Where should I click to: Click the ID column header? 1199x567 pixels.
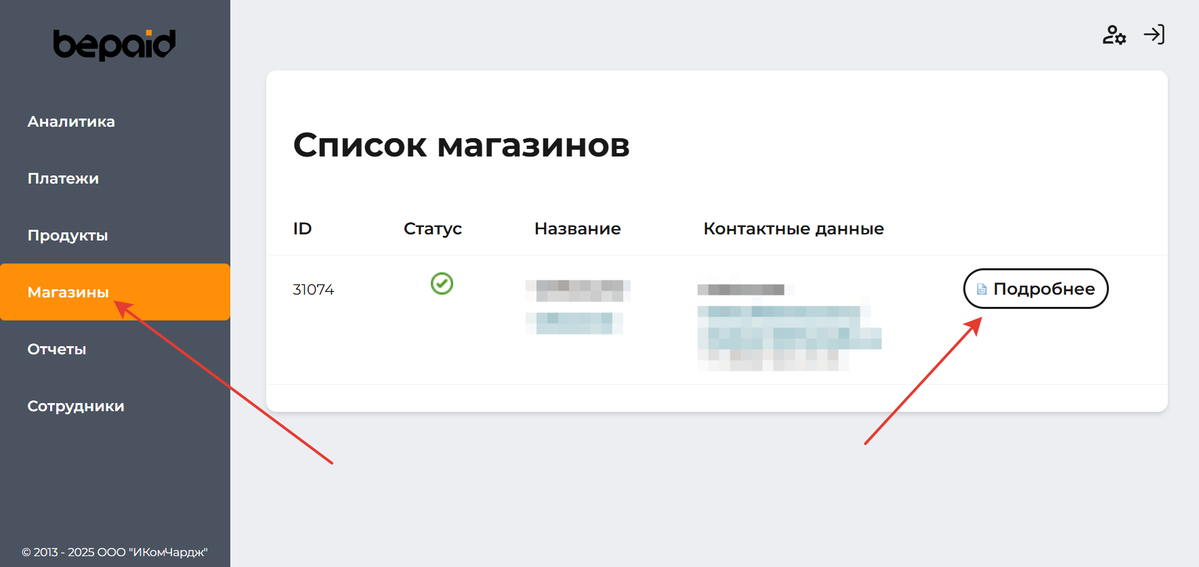click(x=302, y=229)
